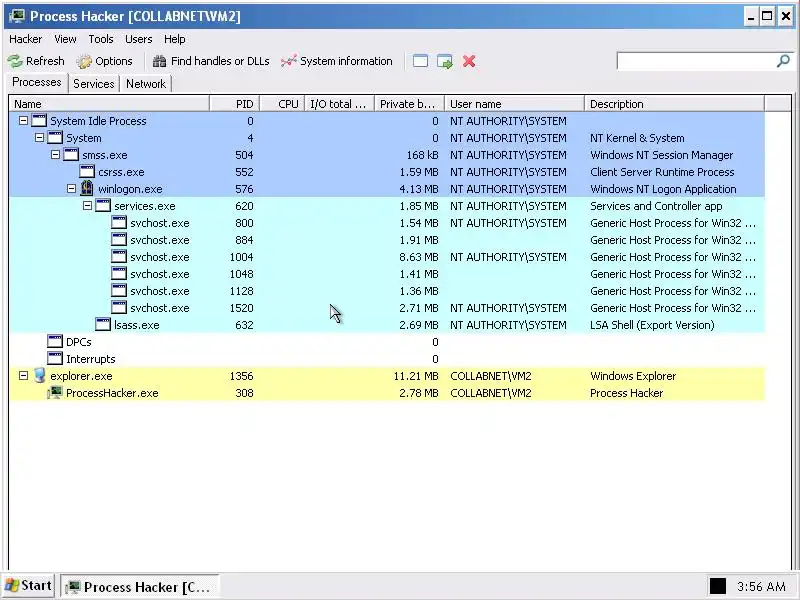The image size is (800, 600).
Task: Collapse the System process node
Action: pyautogui.click(x=39, y=138)
